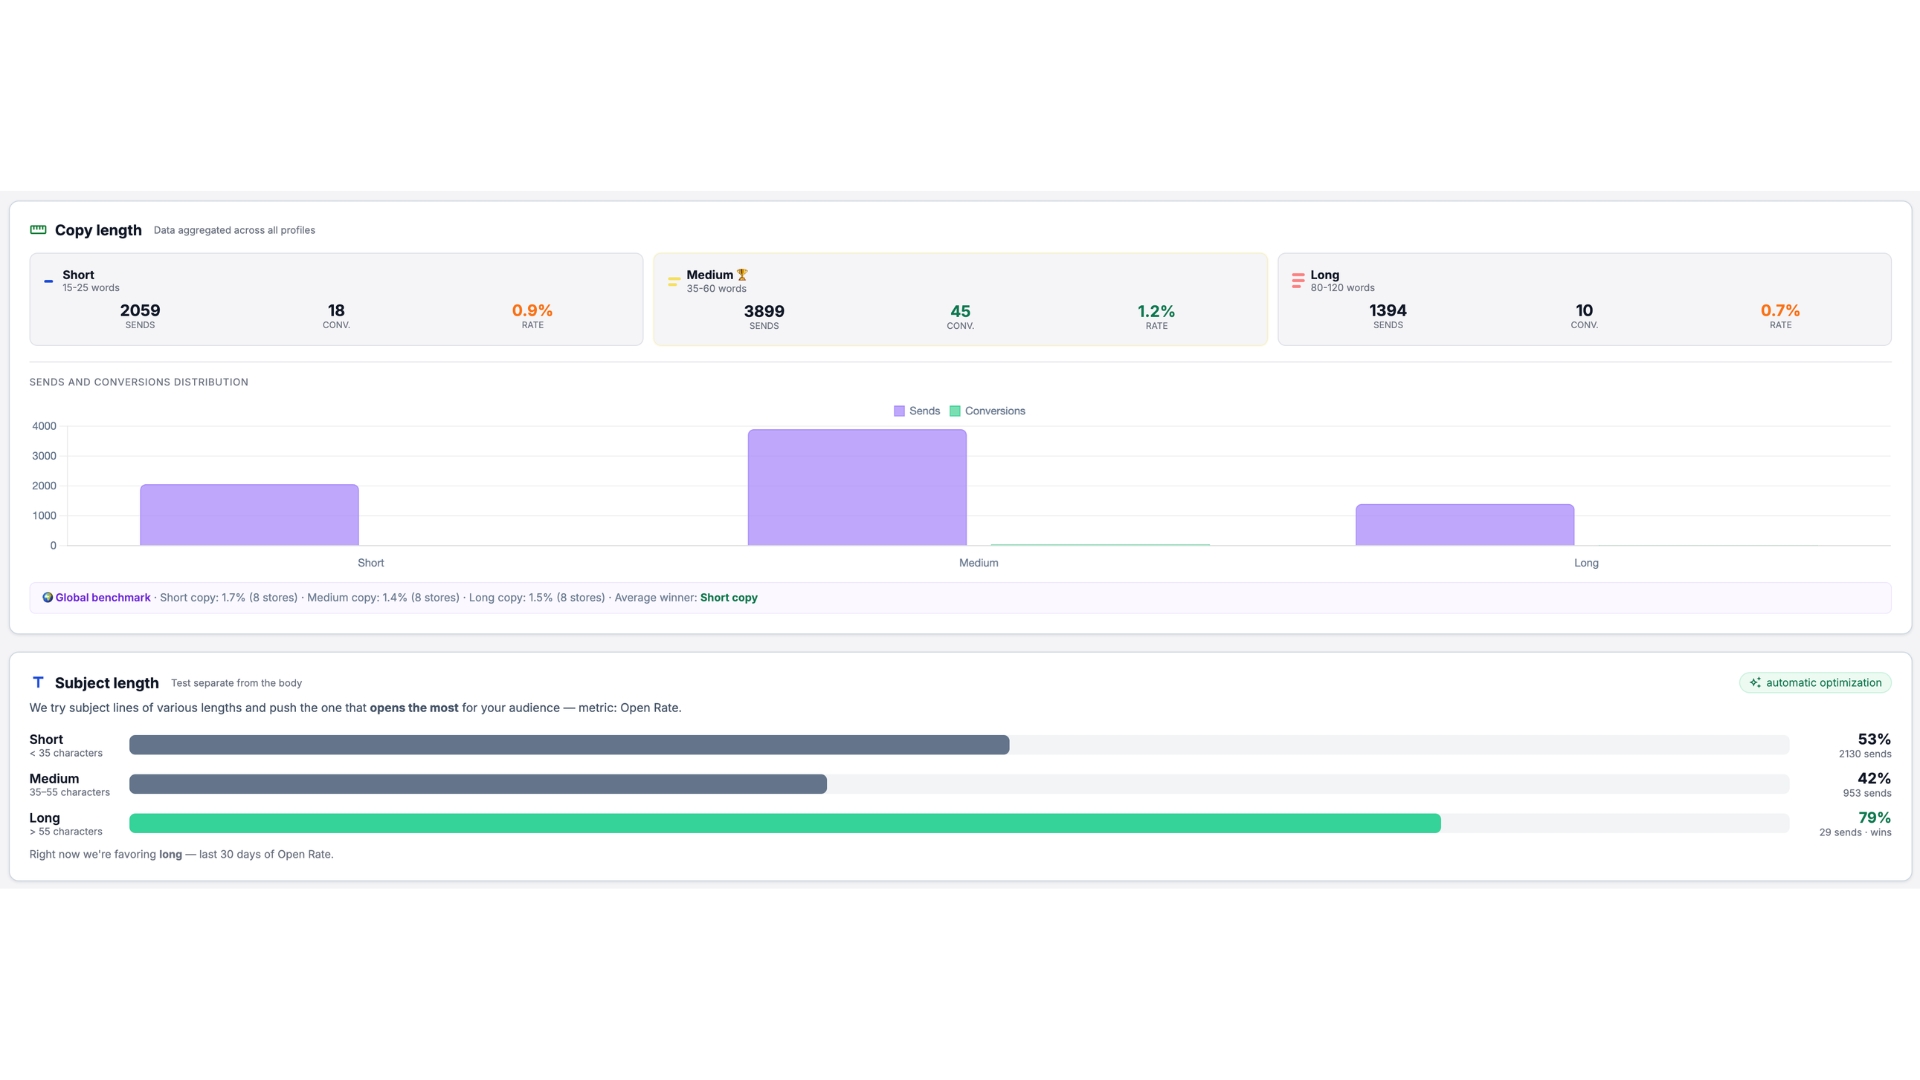
Task: Click "Data aggregated across all profiles" text
Action: [234, 230]
